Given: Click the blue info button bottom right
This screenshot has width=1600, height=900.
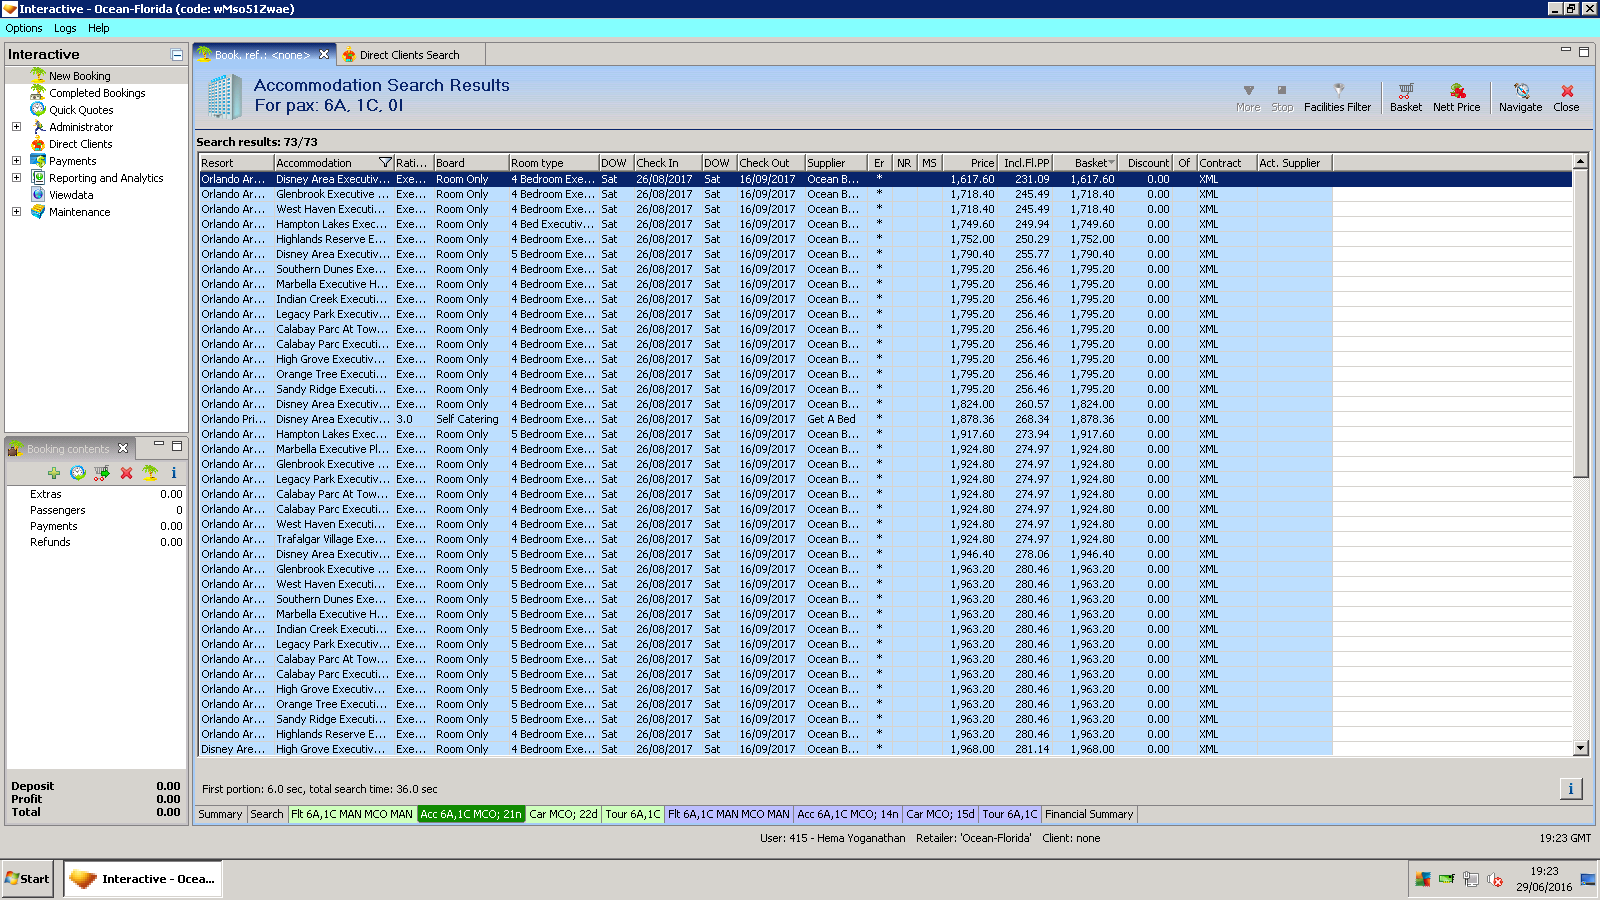Looking at the screenshot, I should tap(1570, 789).
